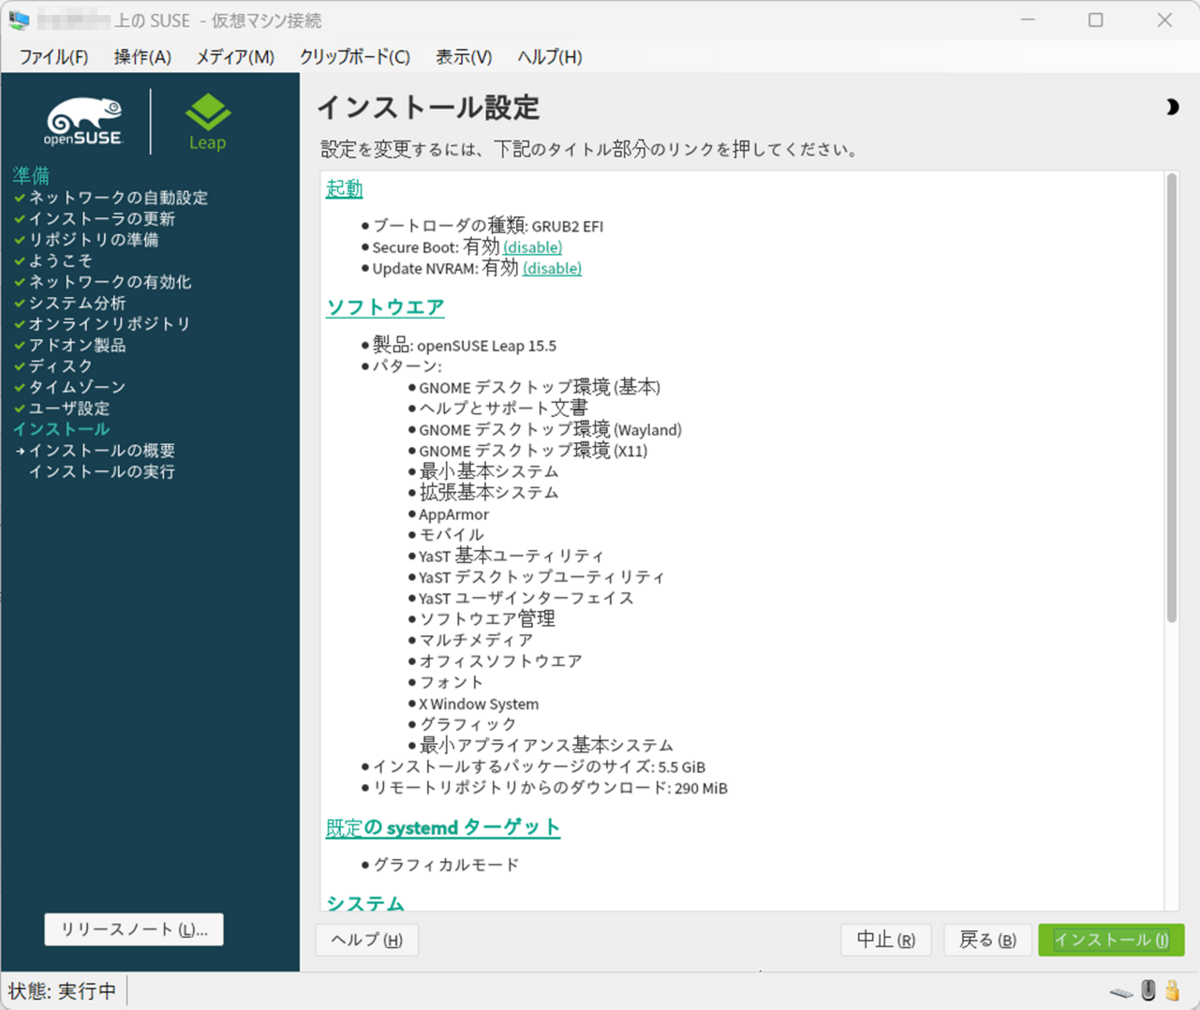
Task: Open the 起動 settings link
Action: pos(344,188)
